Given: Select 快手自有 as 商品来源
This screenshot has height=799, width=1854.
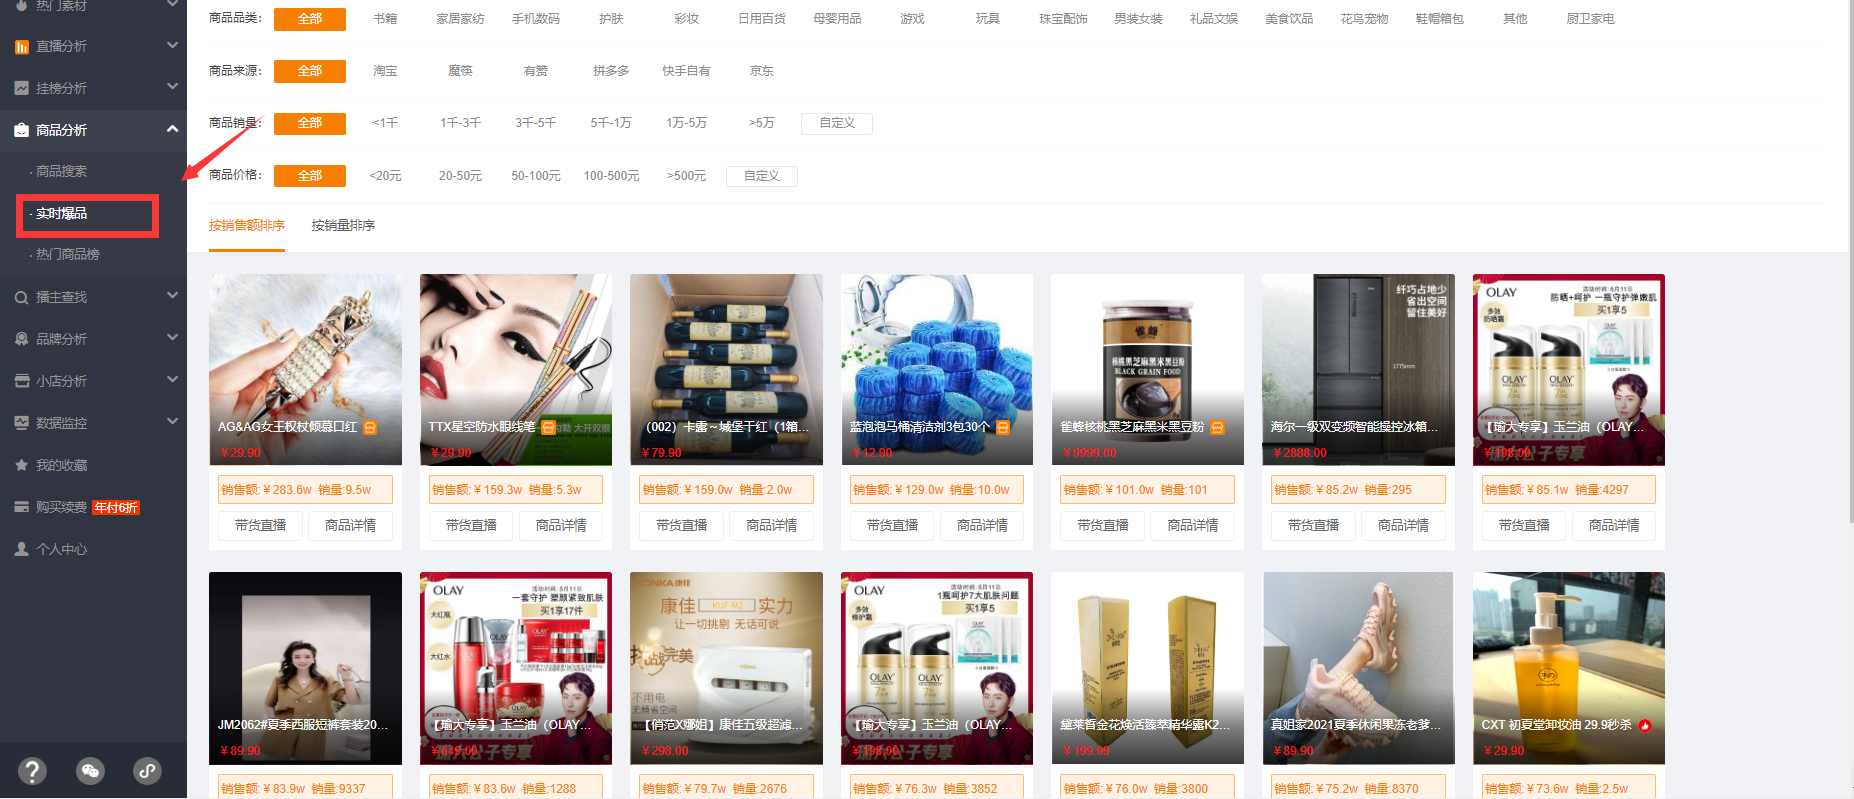Looking at the screenshot, I should tap(686, 71).
